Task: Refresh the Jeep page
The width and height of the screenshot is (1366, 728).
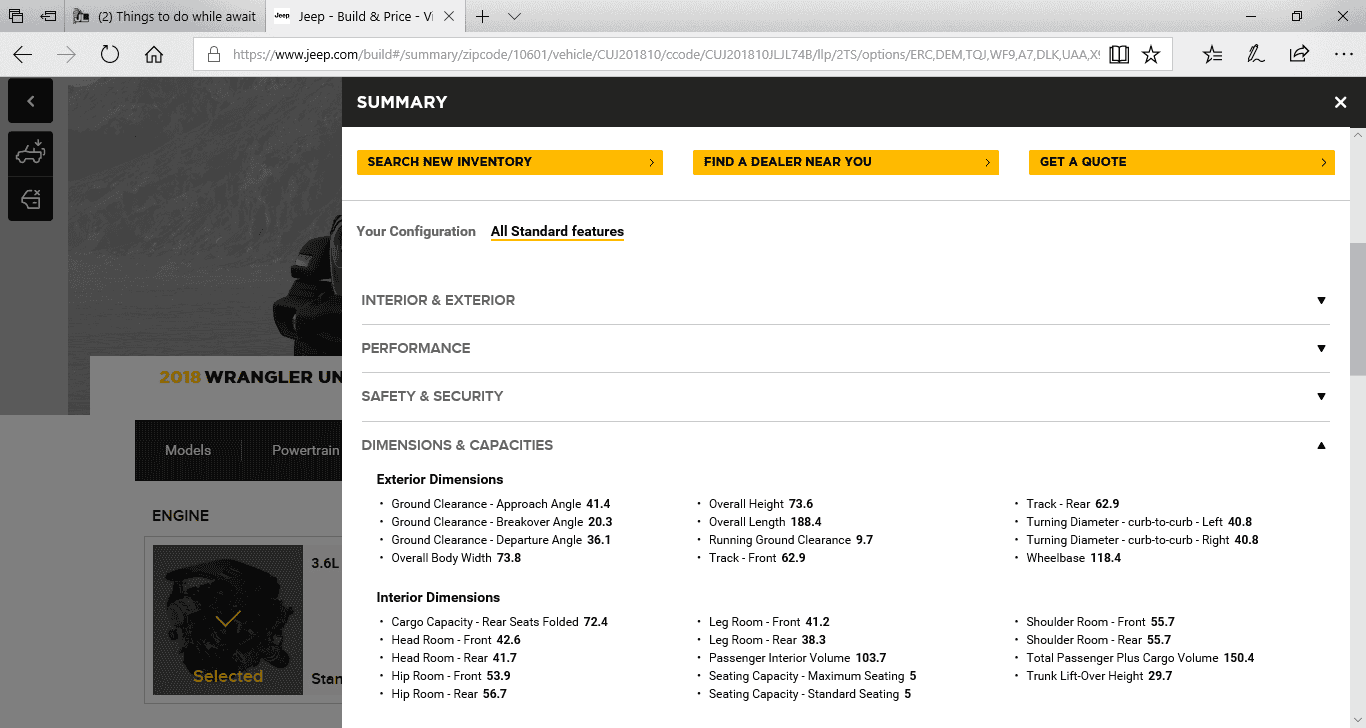Action: pos(110,54)
